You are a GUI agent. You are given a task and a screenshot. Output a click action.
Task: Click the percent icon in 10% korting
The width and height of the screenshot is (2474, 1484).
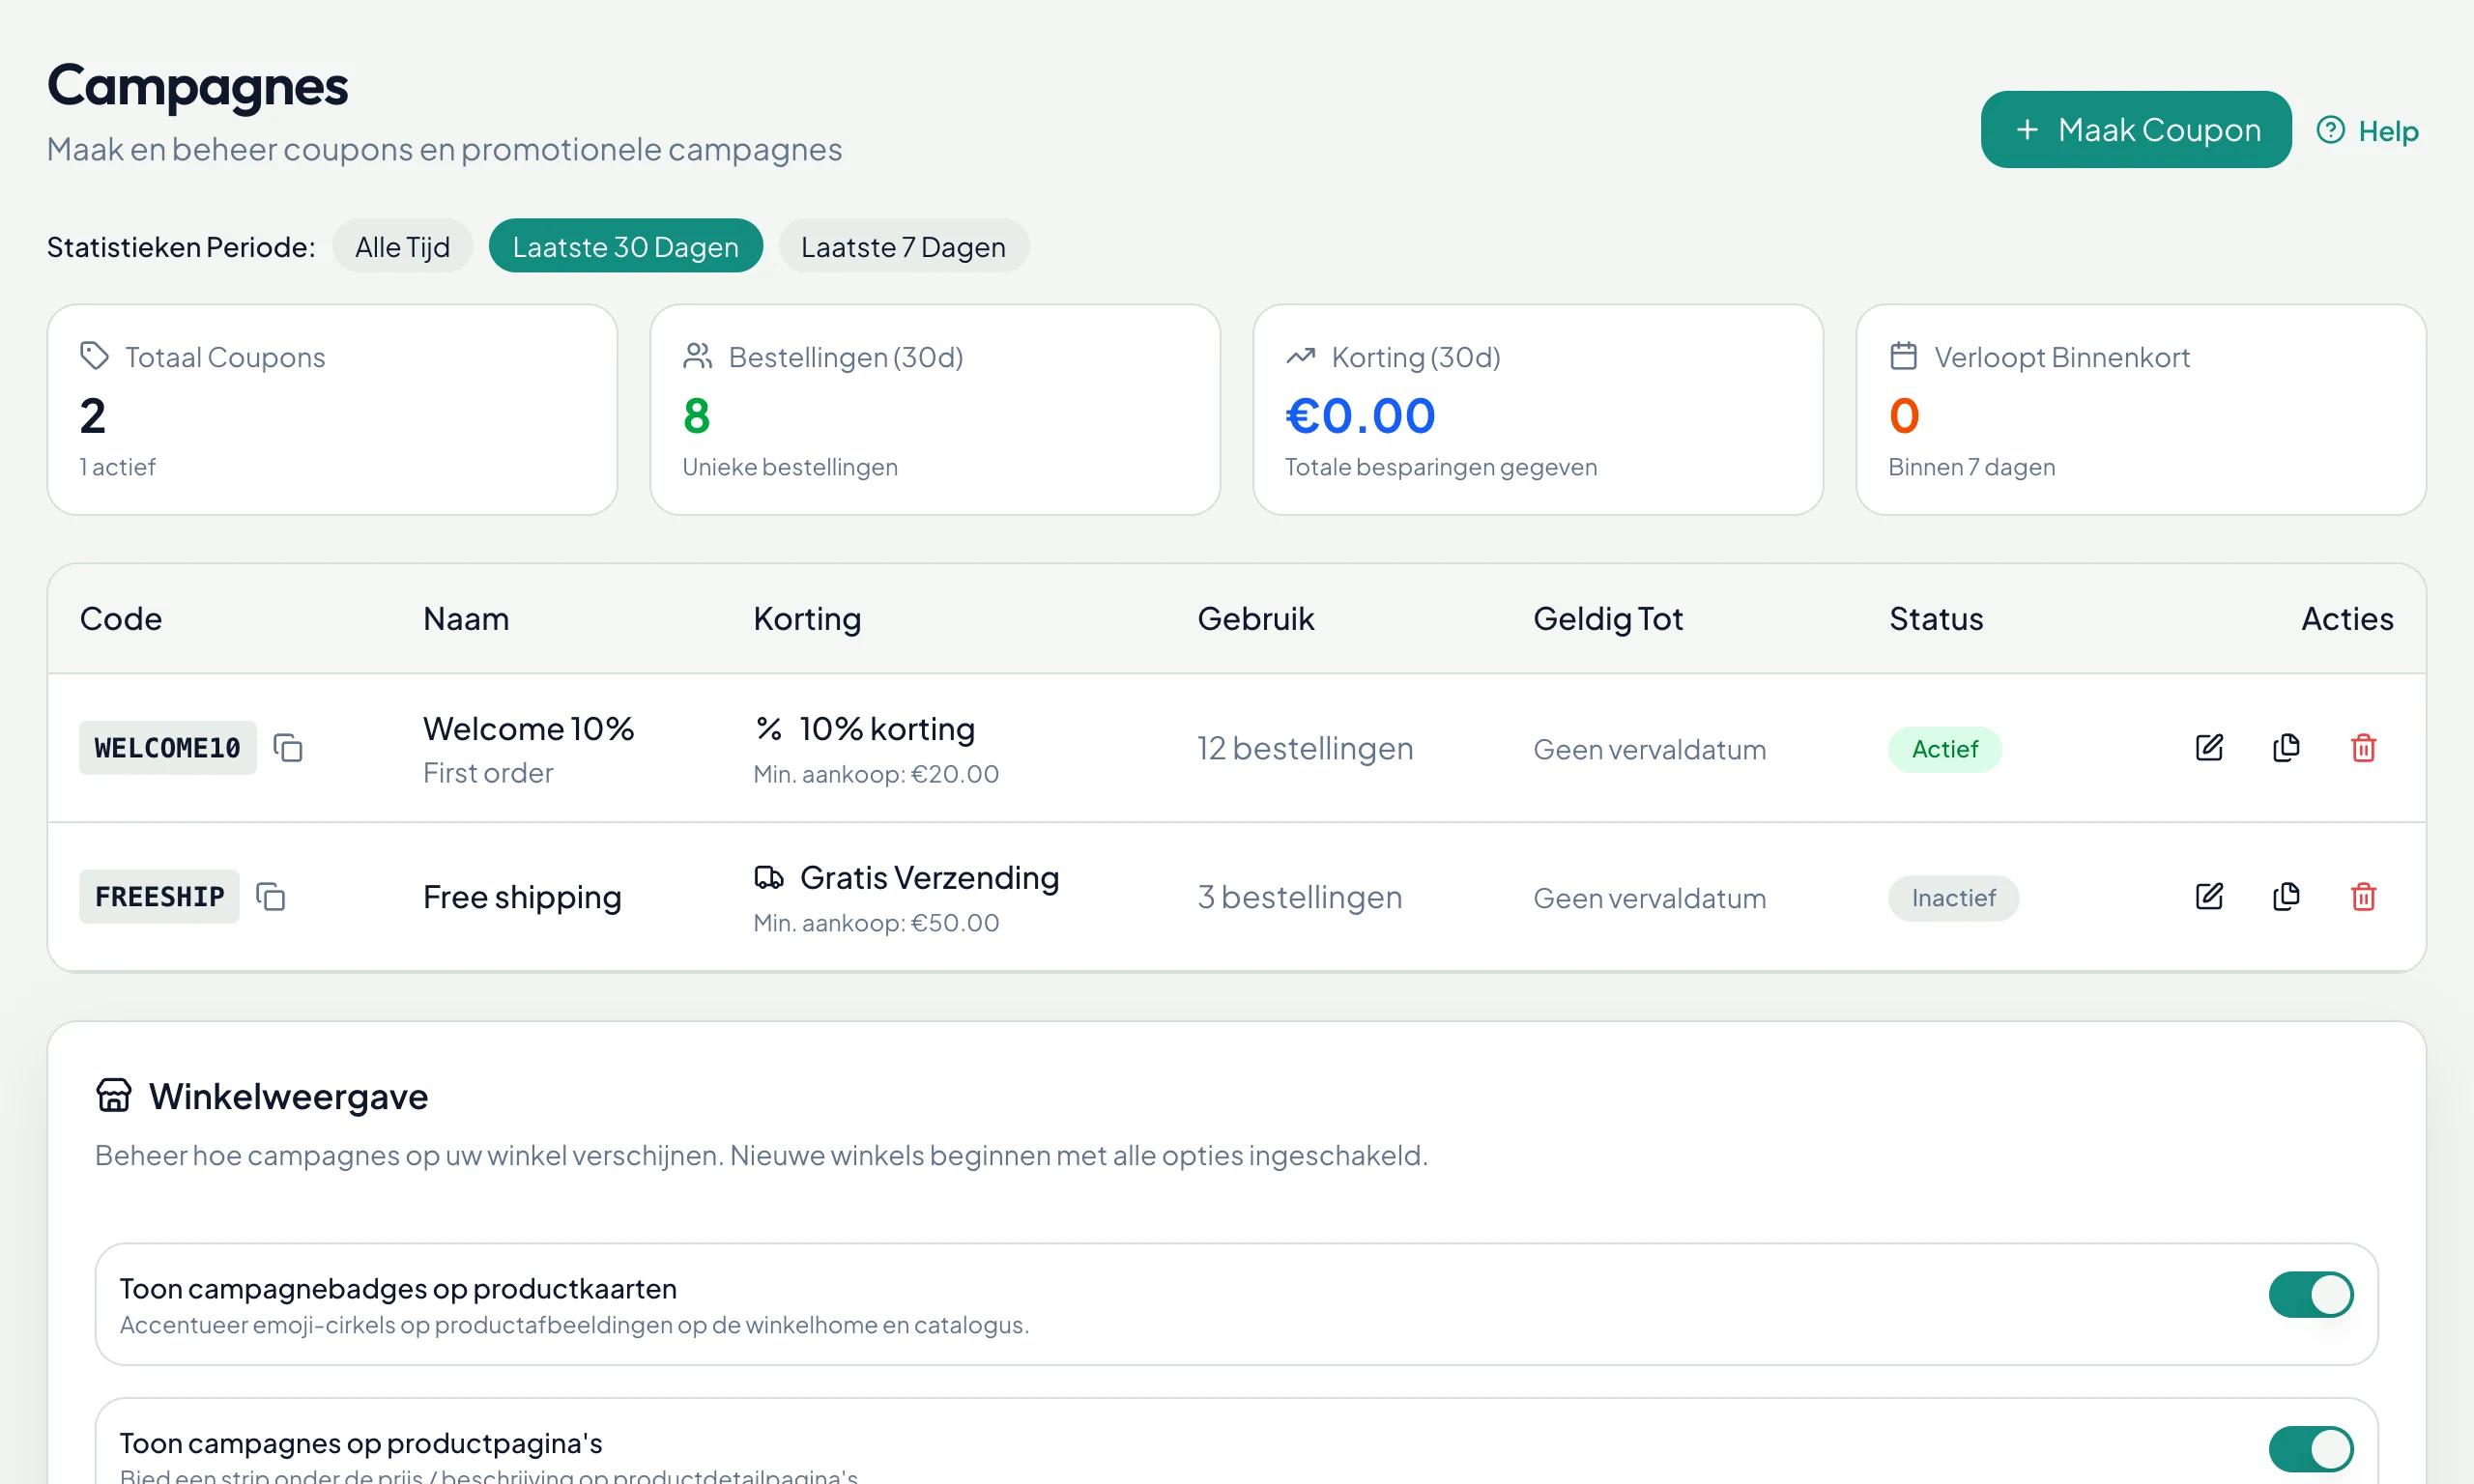[x=768, y=729]
